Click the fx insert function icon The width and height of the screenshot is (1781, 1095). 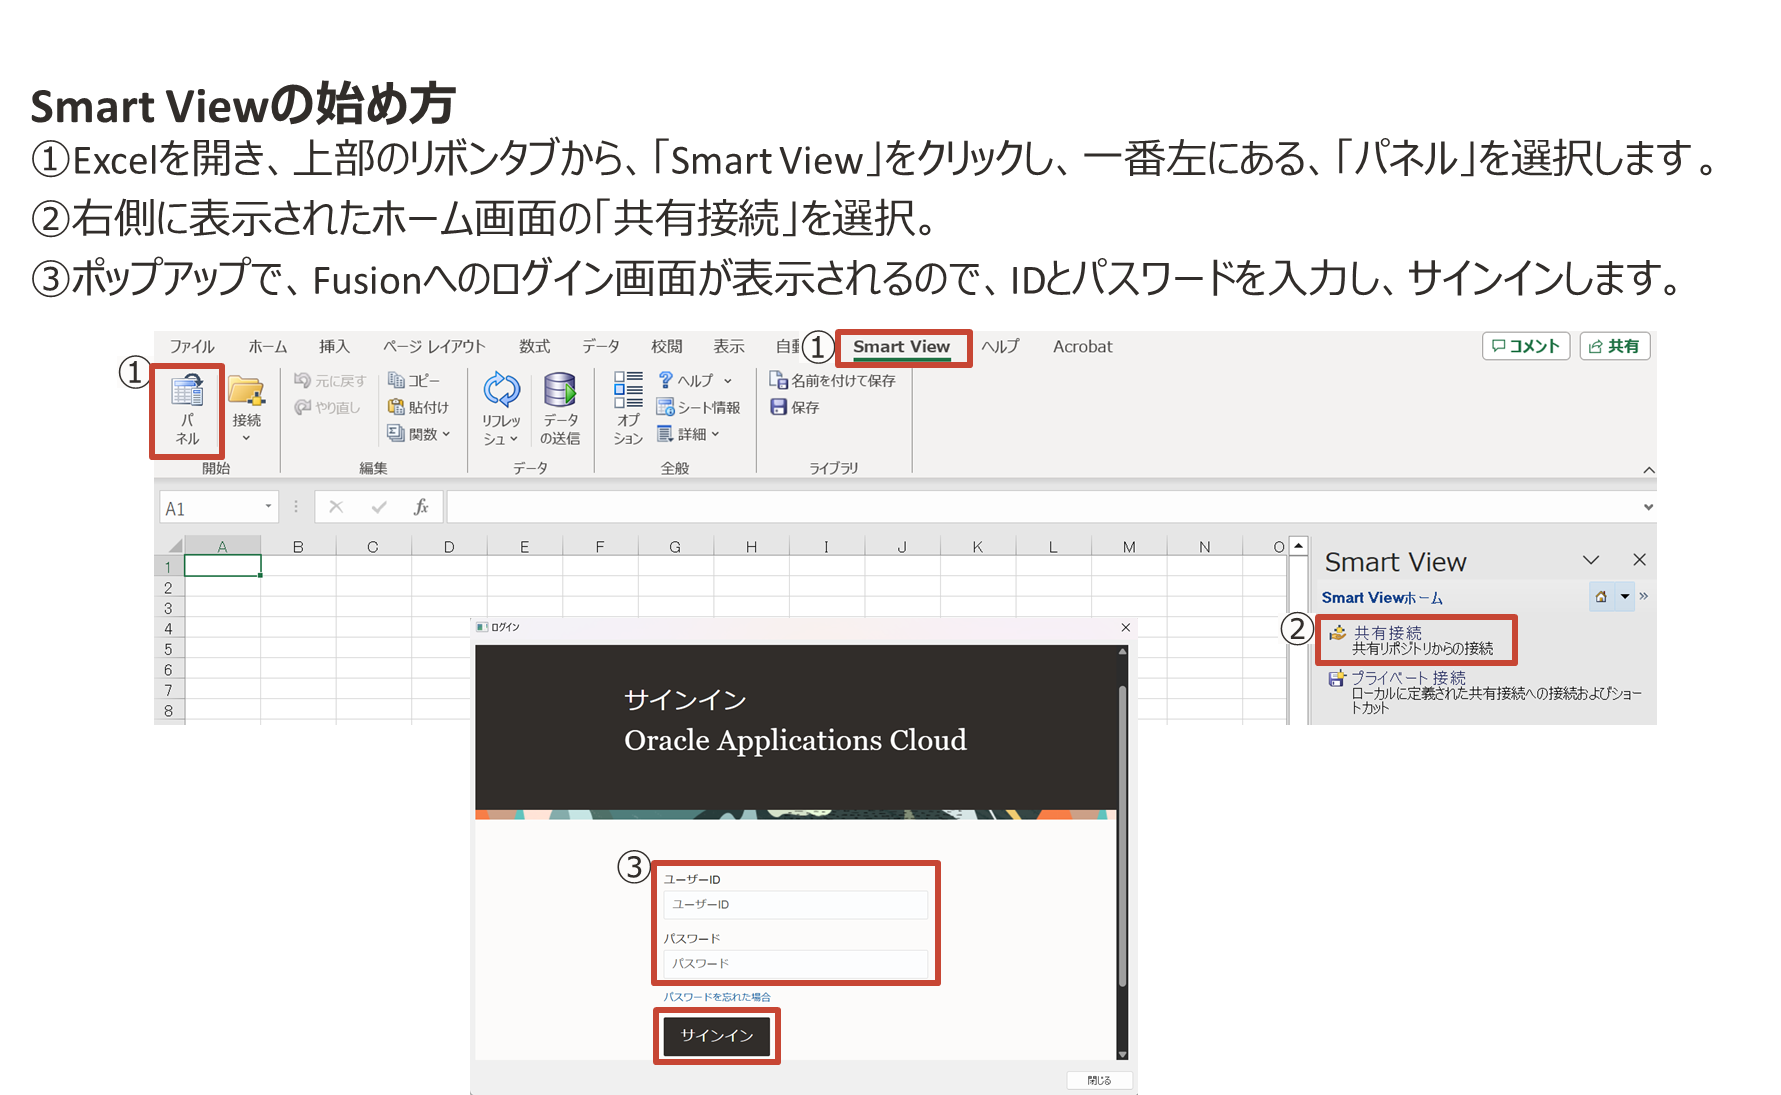421,507
